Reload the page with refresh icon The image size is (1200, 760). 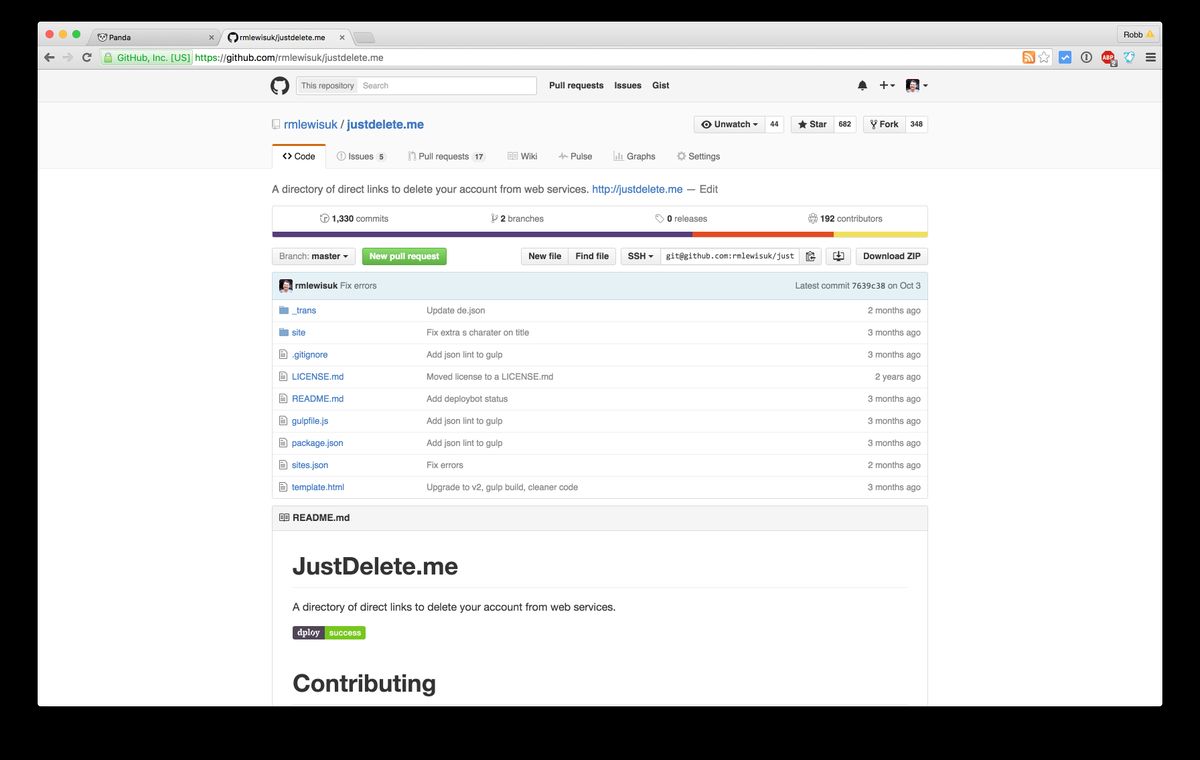pos(87,58)
